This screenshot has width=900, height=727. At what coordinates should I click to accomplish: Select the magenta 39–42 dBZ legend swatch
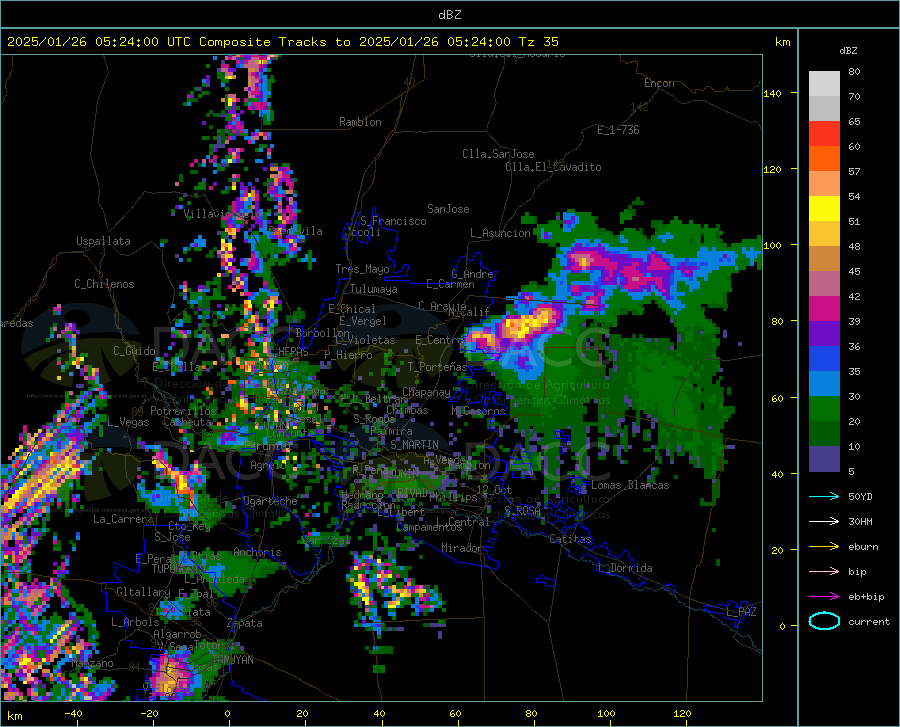click(824, 309)
